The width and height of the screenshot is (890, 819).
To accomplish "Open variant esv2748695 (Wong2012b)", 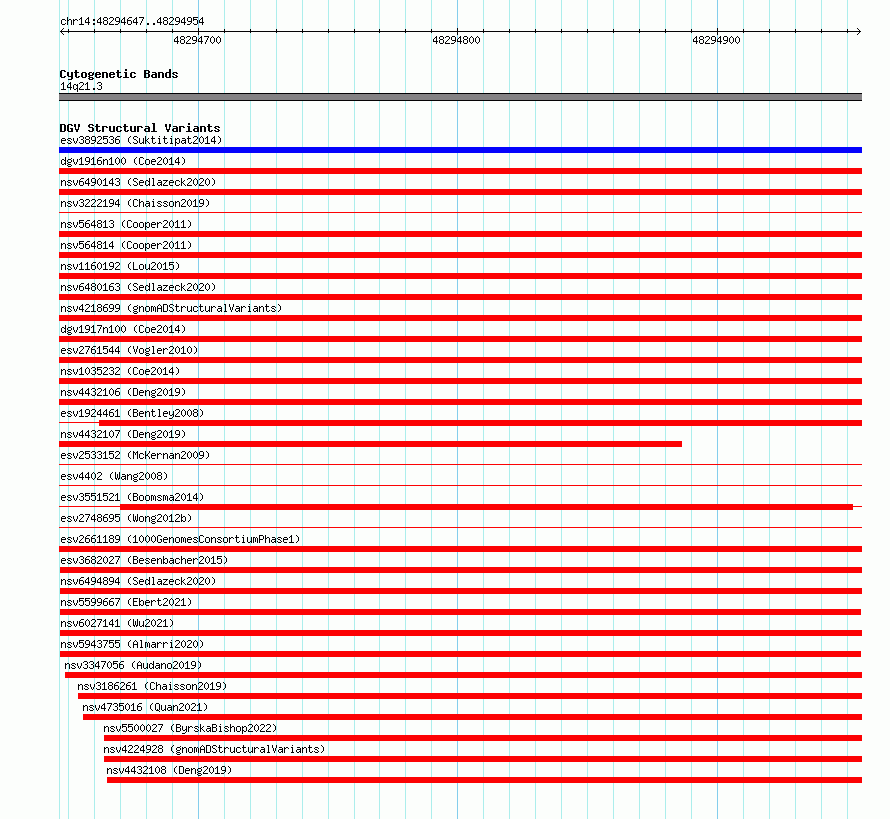I will (126, 518).
